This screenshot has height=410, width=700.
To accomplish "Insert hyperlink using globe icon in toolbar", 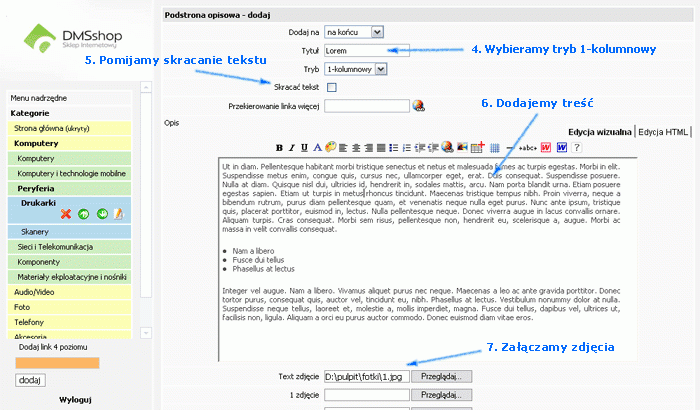I will (447, 147).
